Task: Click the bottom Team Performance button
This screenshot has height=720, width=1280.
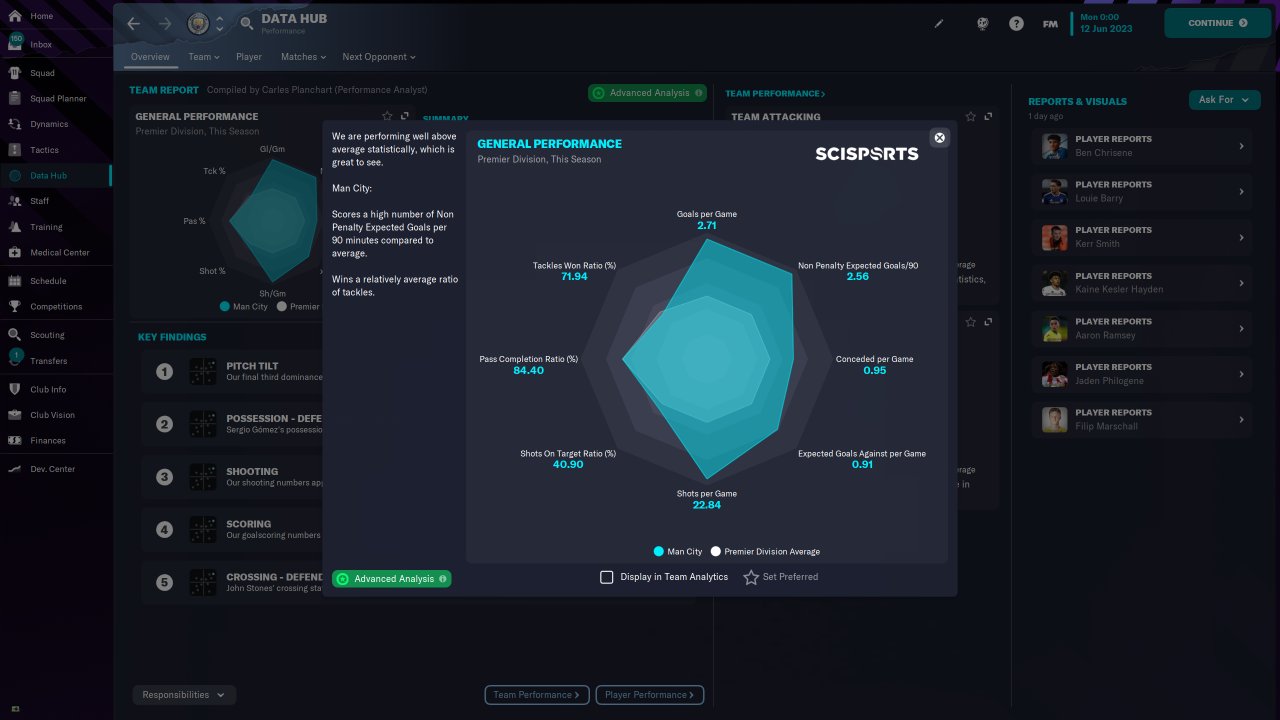Action: pyautogui.click(x=537, y=695)
